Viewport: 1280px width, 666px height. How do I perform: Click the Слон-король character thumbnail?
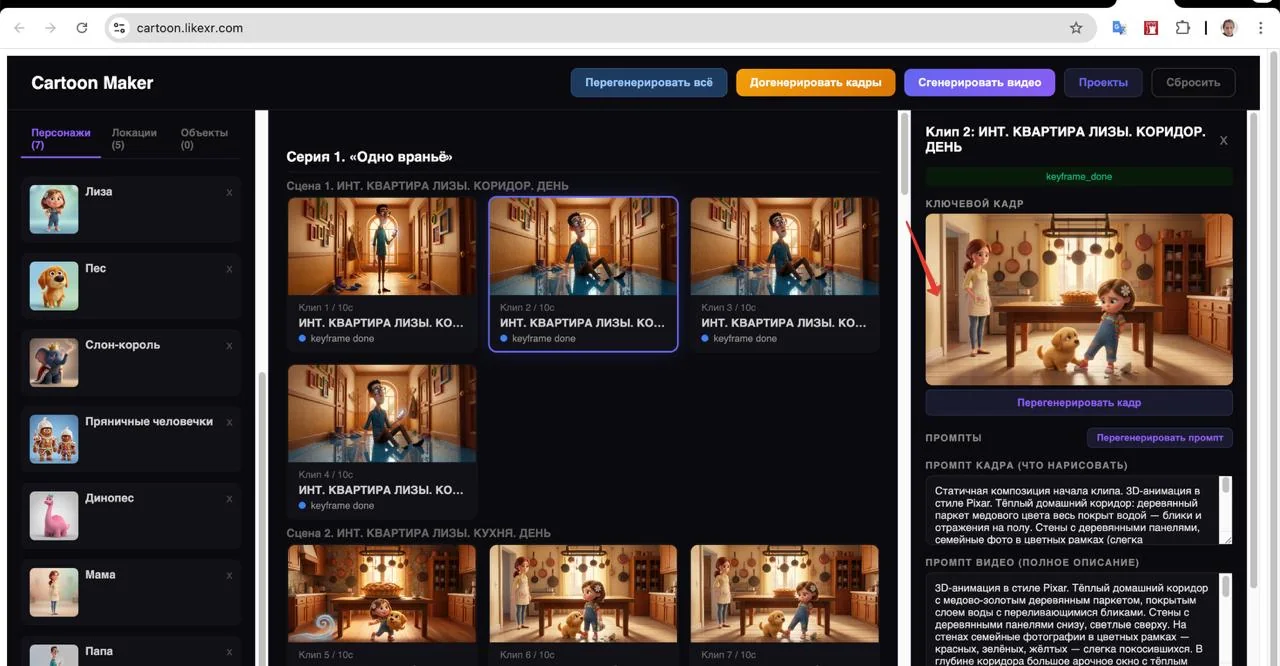click(x=54, y=362)
